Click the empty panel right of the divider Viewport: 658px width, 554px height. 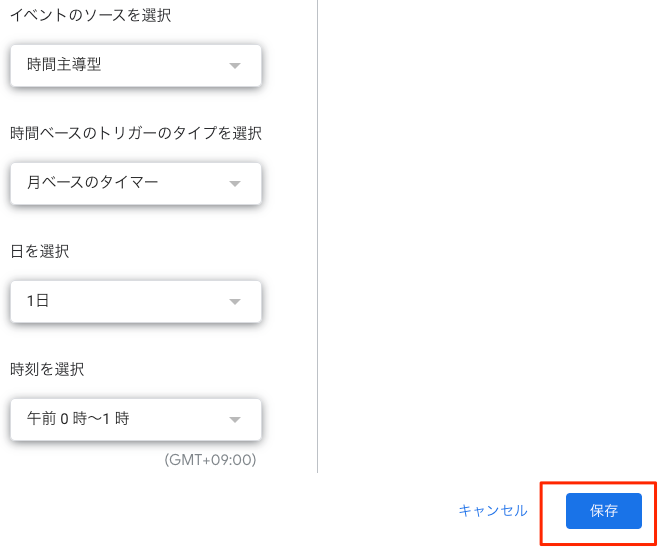pos(490,240)
